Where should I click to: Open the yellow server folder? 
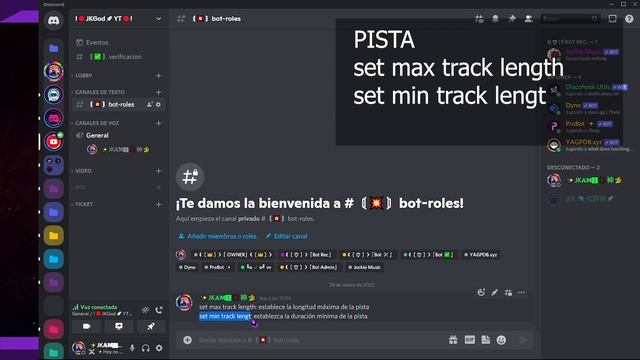pyautogui.click(x=53, y=236)
